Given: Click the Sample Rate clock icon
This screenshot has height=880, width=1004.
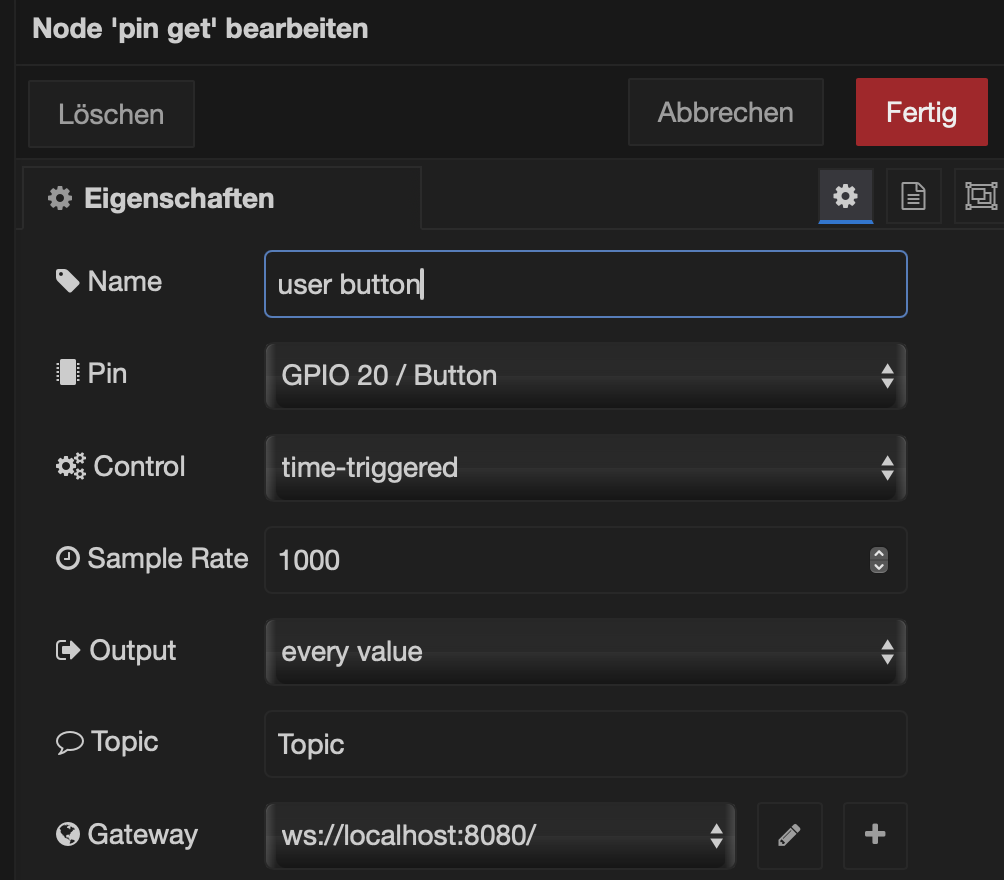Looking at the screenshot, I should pos(67,559).
